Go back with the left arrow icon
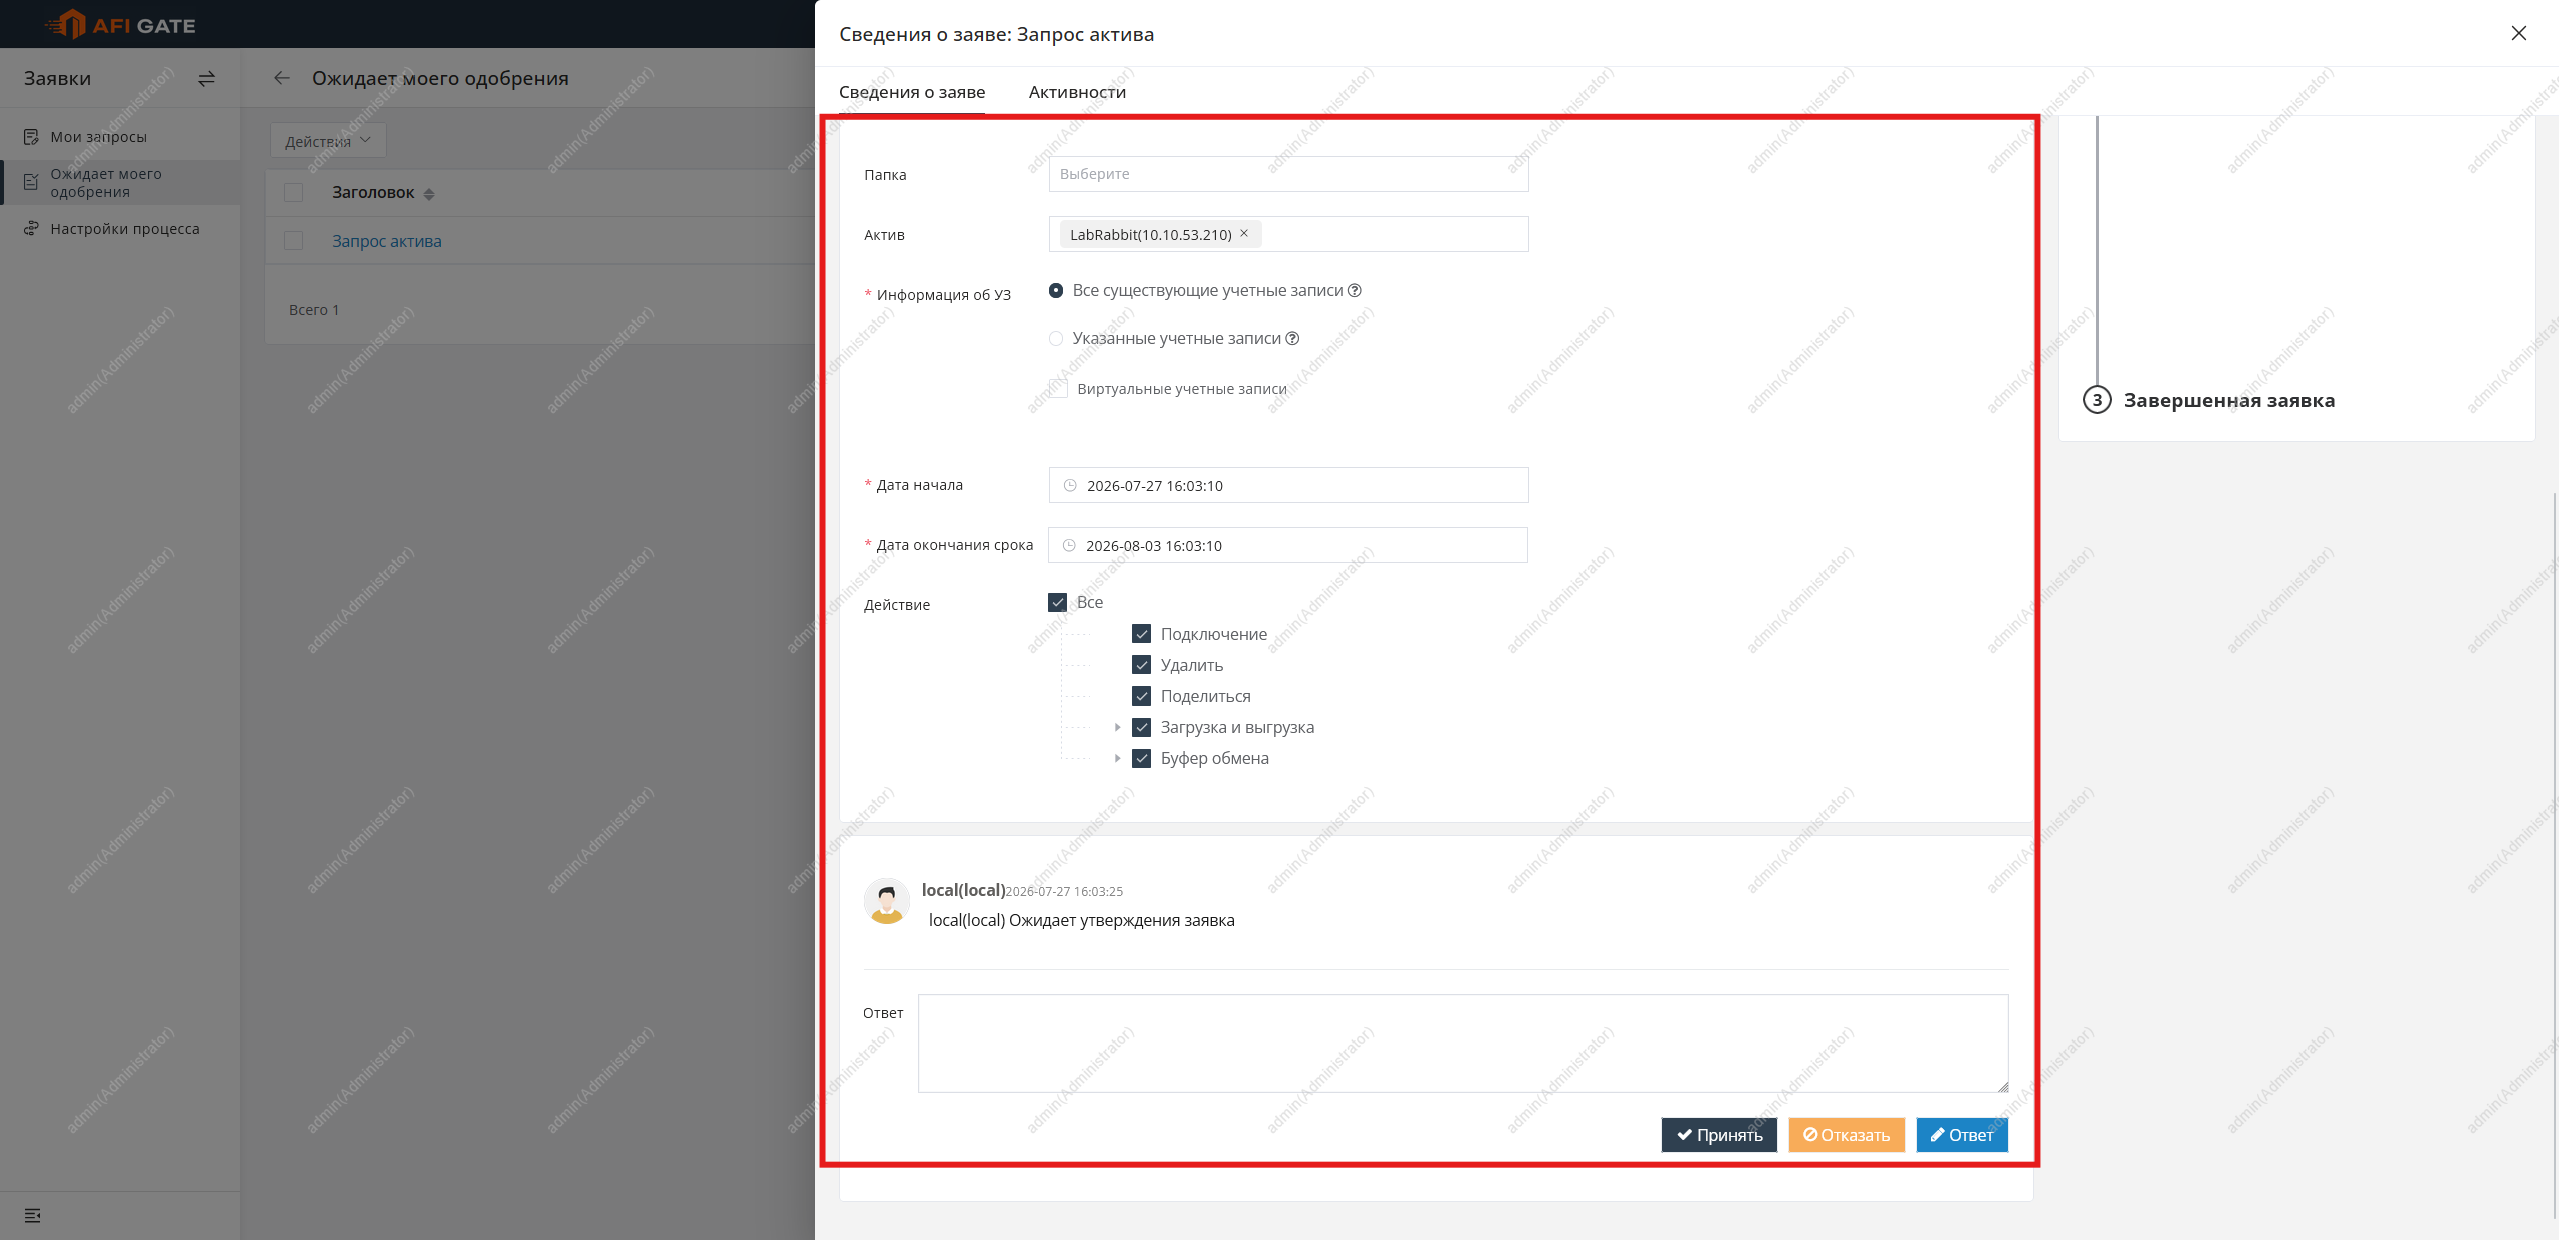This screenshot has width=2559, height=1240. (x=282, y=78)
